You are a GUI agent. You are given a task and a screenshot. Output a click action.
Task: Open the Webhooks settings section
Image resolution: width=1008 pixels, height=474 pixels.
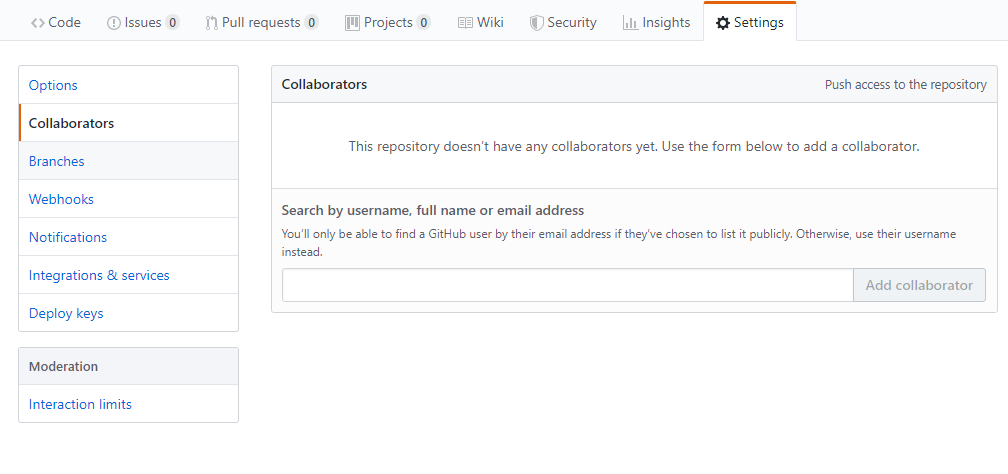point(61,199)
